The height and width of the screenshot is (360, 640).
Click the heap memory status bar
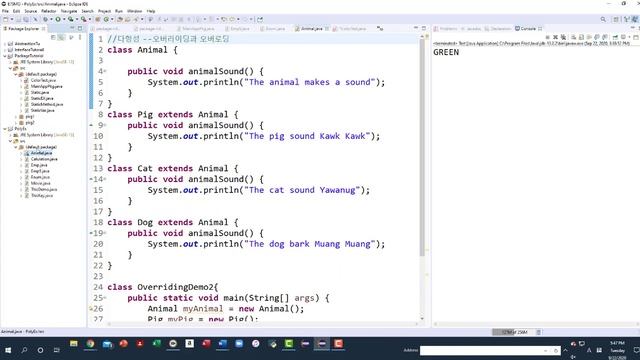tap(513, 332)
